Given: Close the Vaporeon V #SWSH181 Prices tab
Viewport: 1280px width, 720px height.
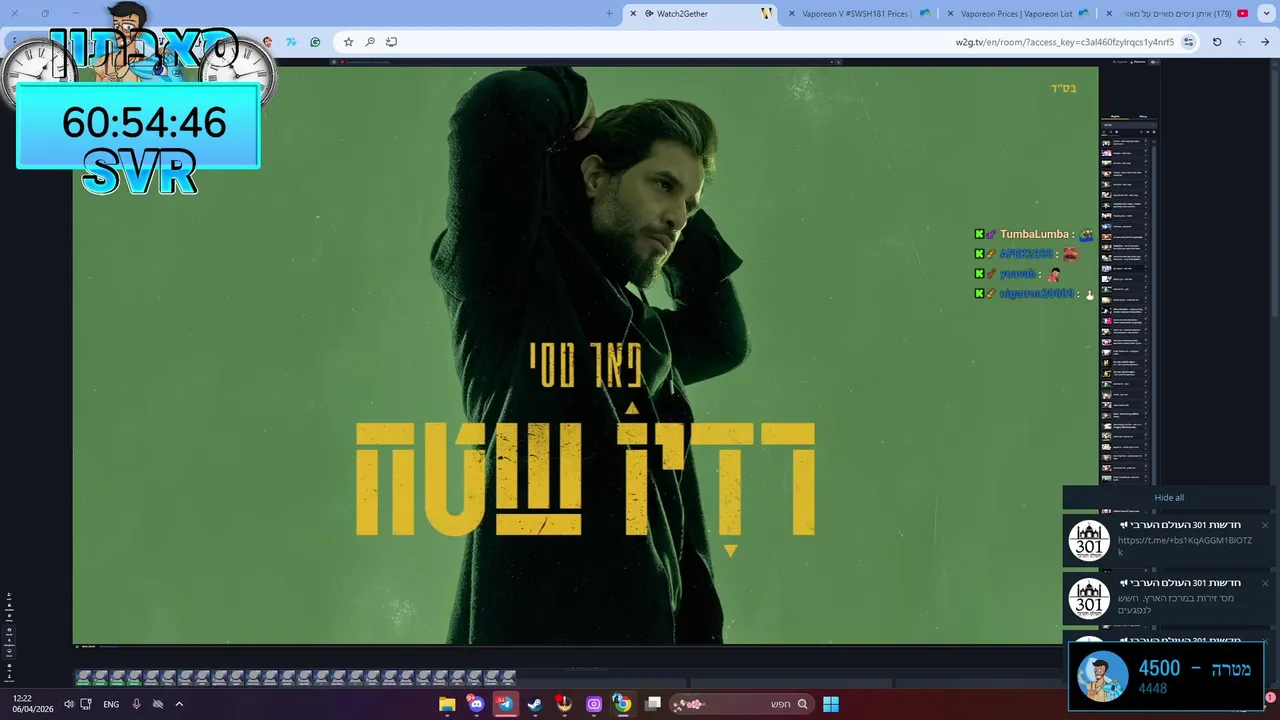Looking at the screenshot, I should coord(792,13).
